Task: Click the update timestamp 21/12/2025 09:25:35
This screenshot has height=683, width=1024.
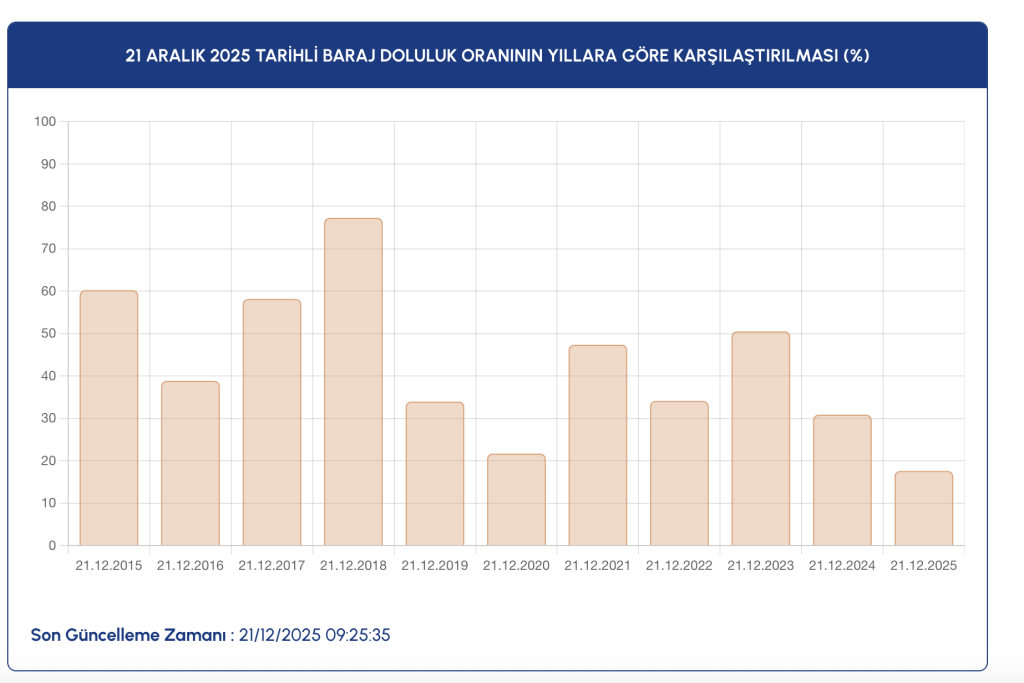Action: 314,635
